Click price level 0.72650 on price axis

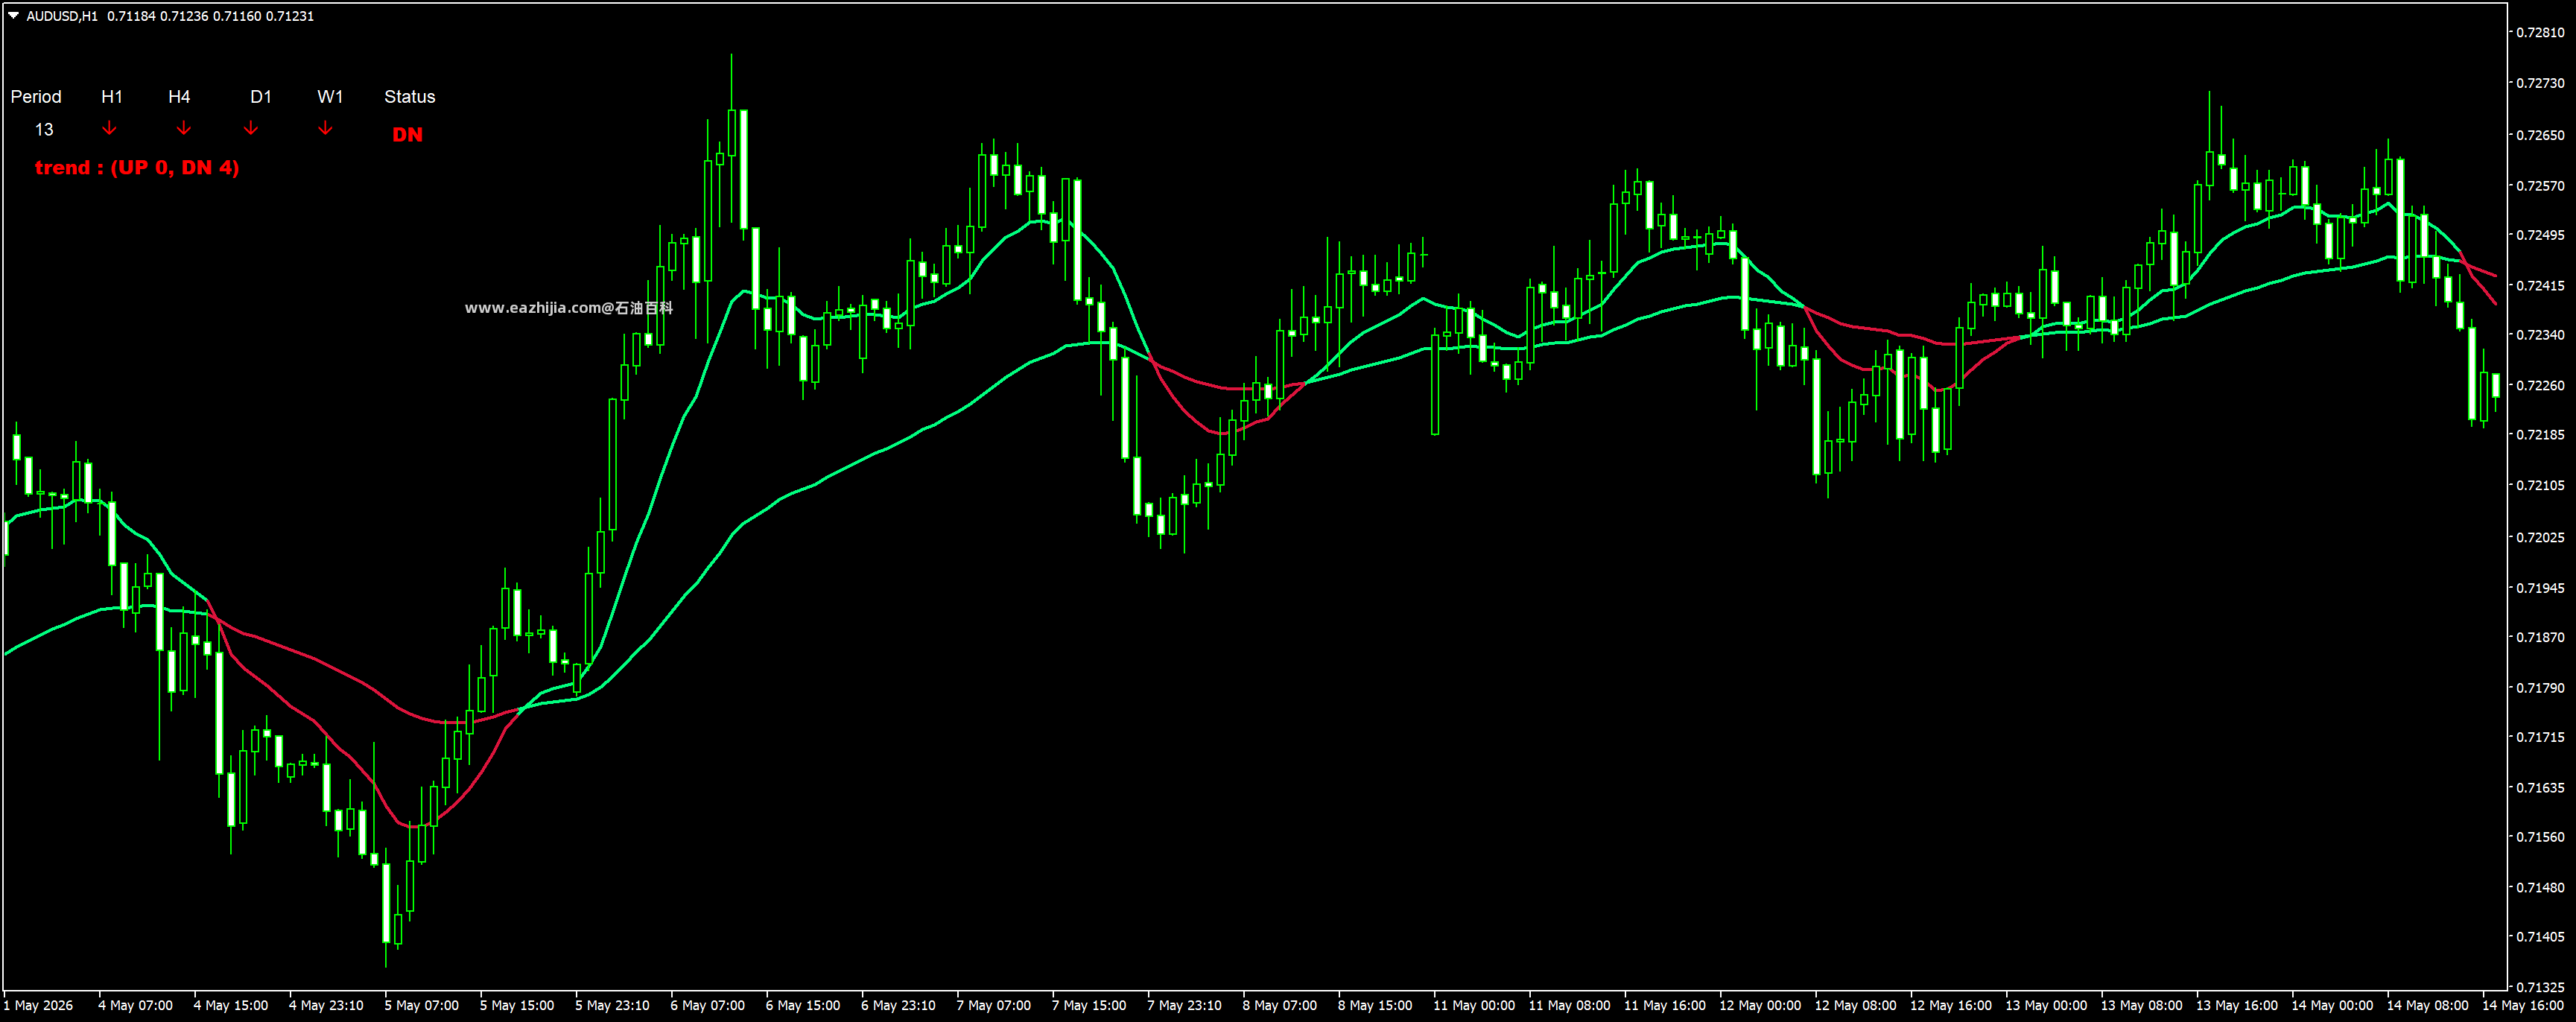(2540, 135)
